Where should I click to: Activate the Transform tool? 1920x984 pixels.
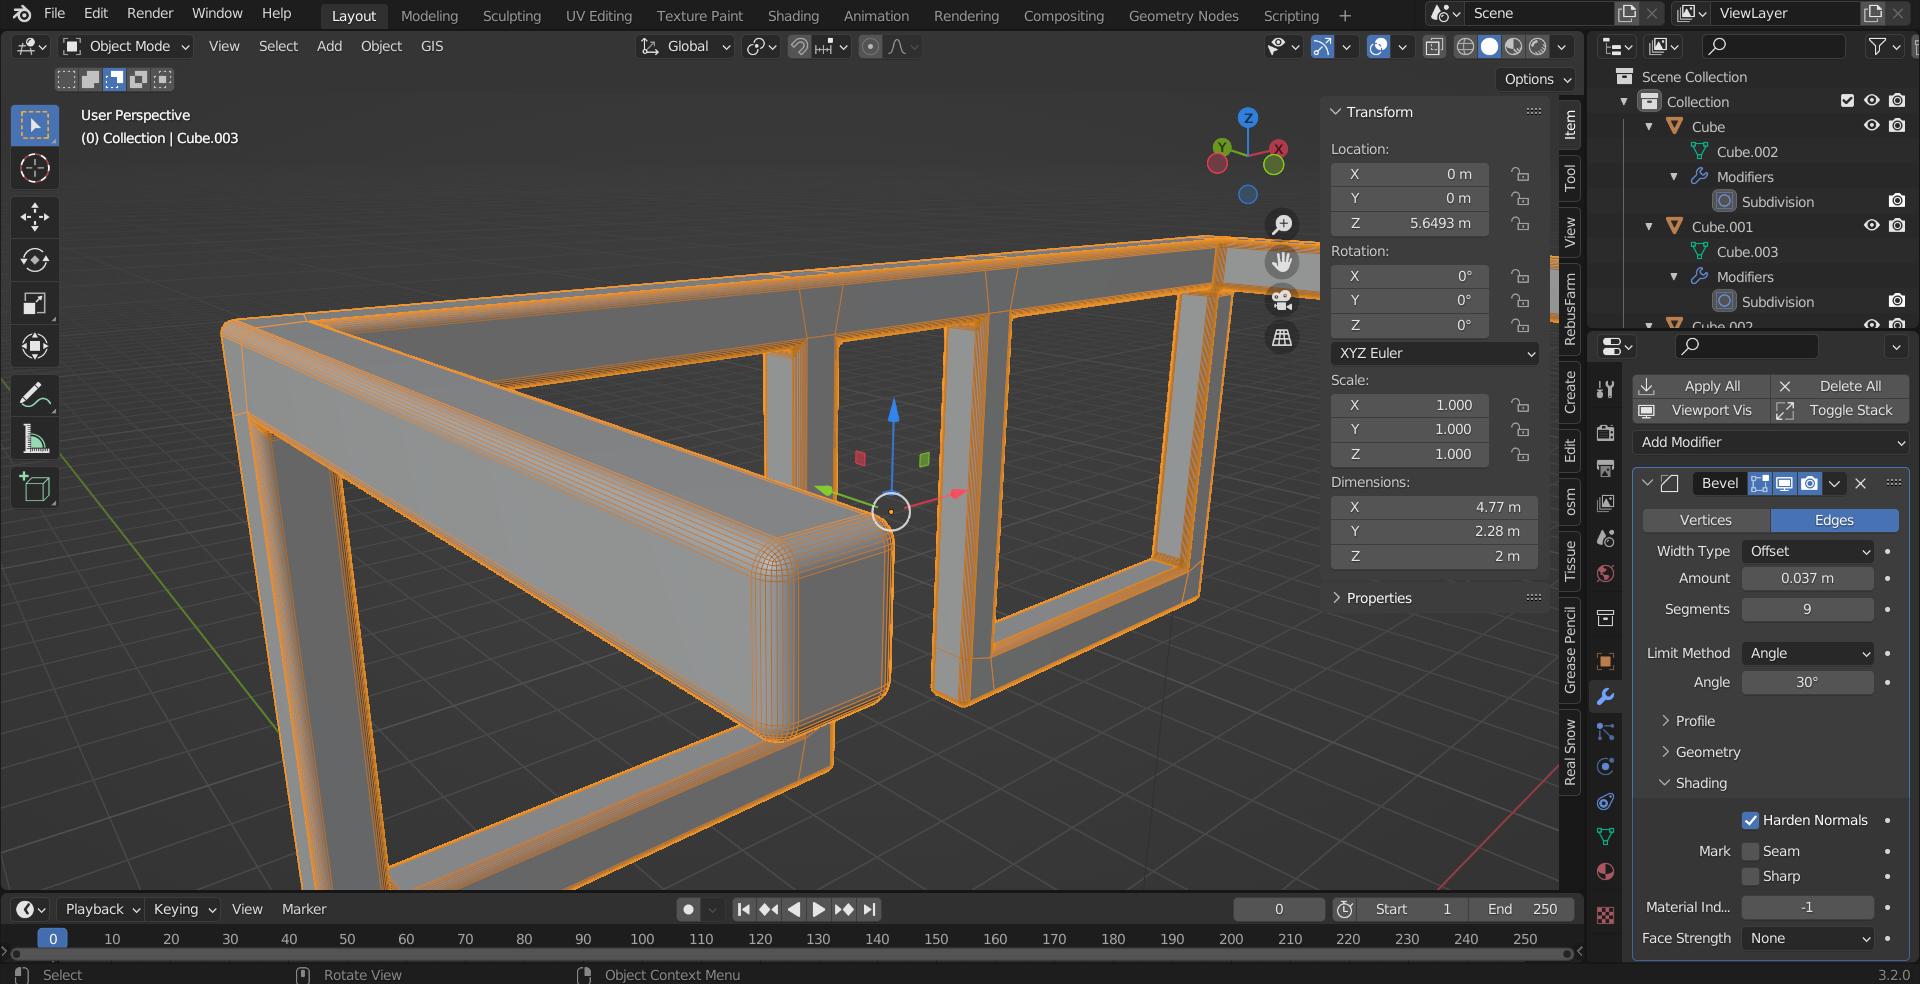coord(35,346)
